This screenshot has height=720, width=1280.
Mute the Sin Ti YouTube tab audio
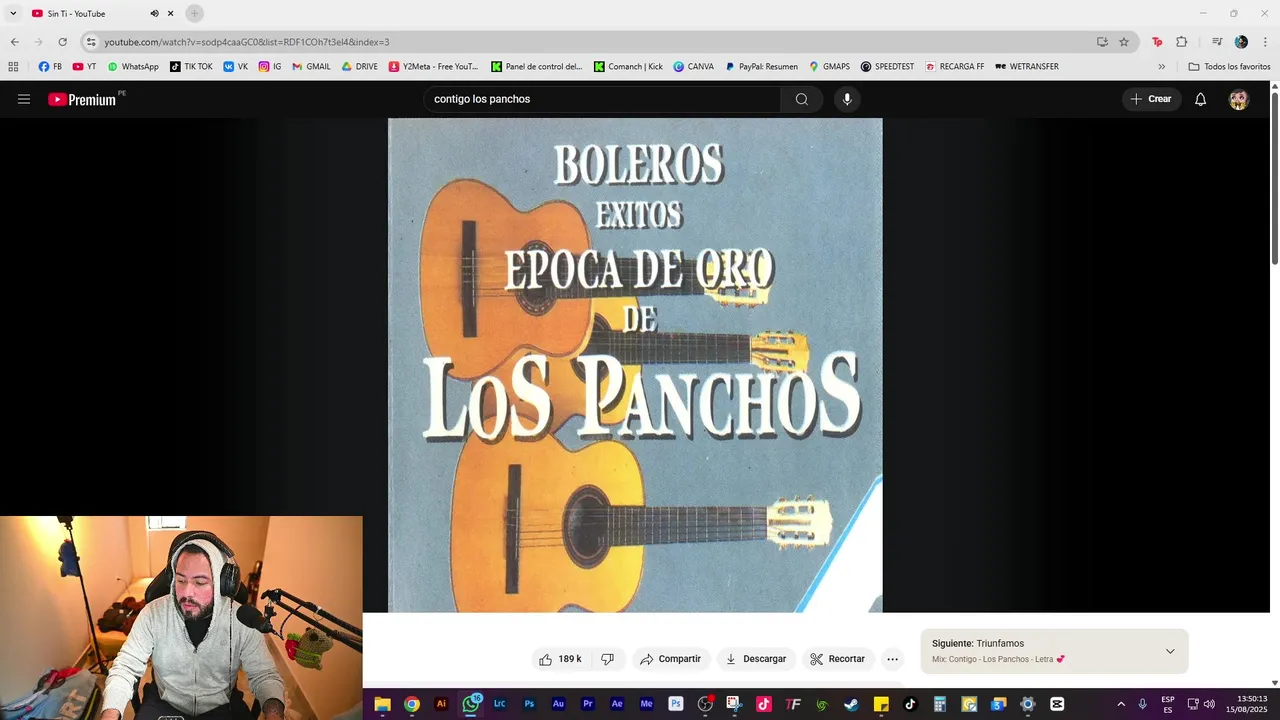pos(154,13)
